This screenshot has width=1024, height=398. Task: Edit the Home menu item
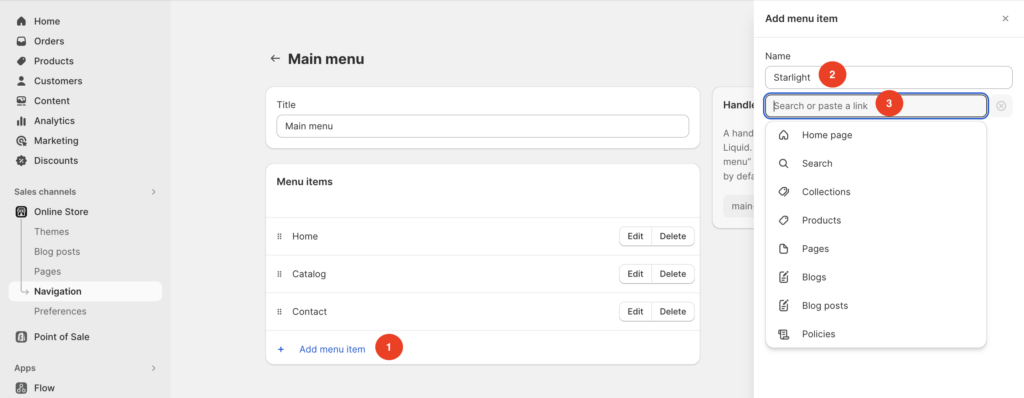[635, 237]
